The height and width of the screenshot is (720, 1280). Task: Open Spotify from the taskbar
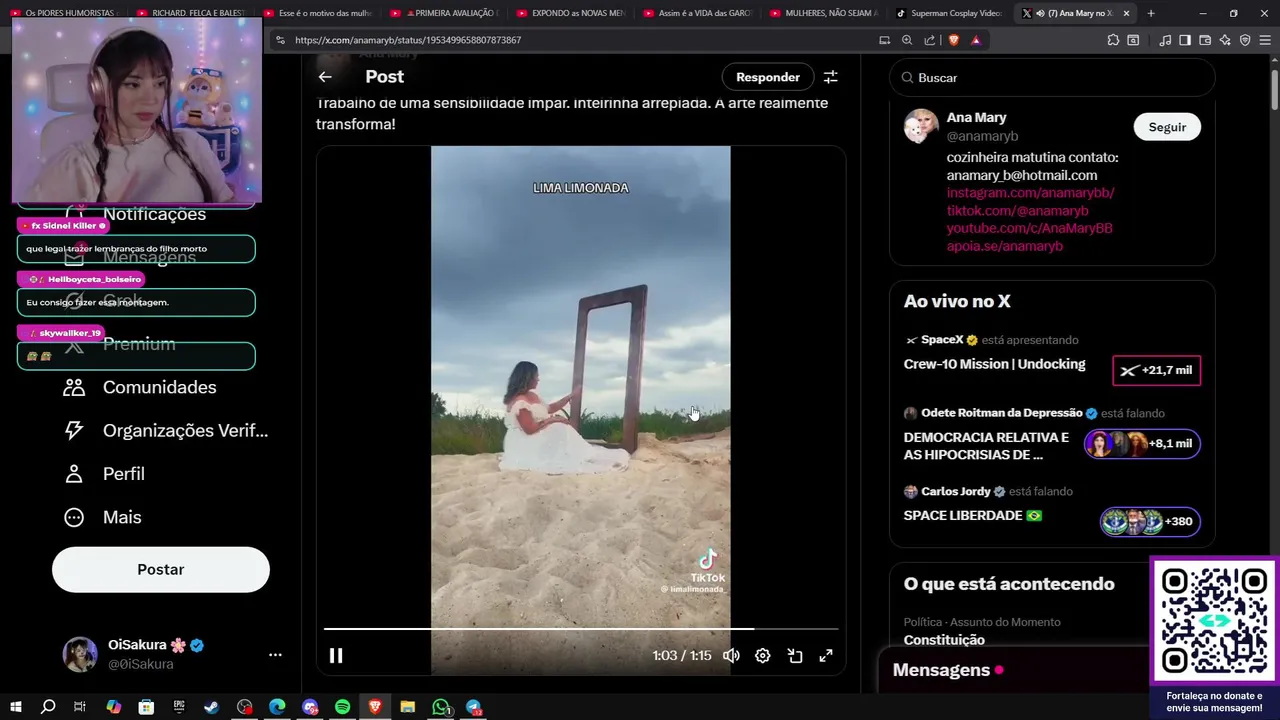342,707
